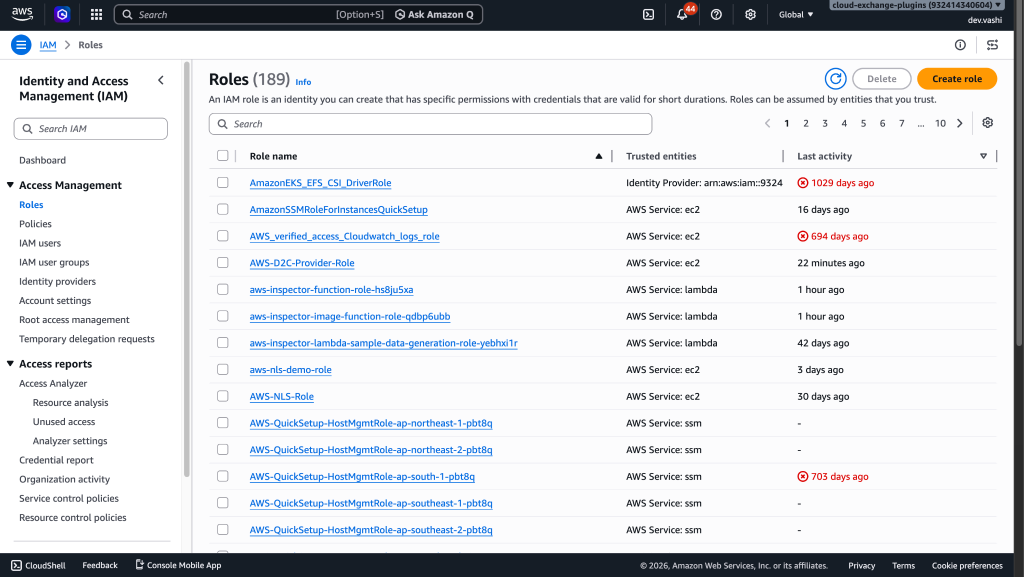Check aws-nls-demo-role row
The image size is (1024, 577).
(223, 369)
